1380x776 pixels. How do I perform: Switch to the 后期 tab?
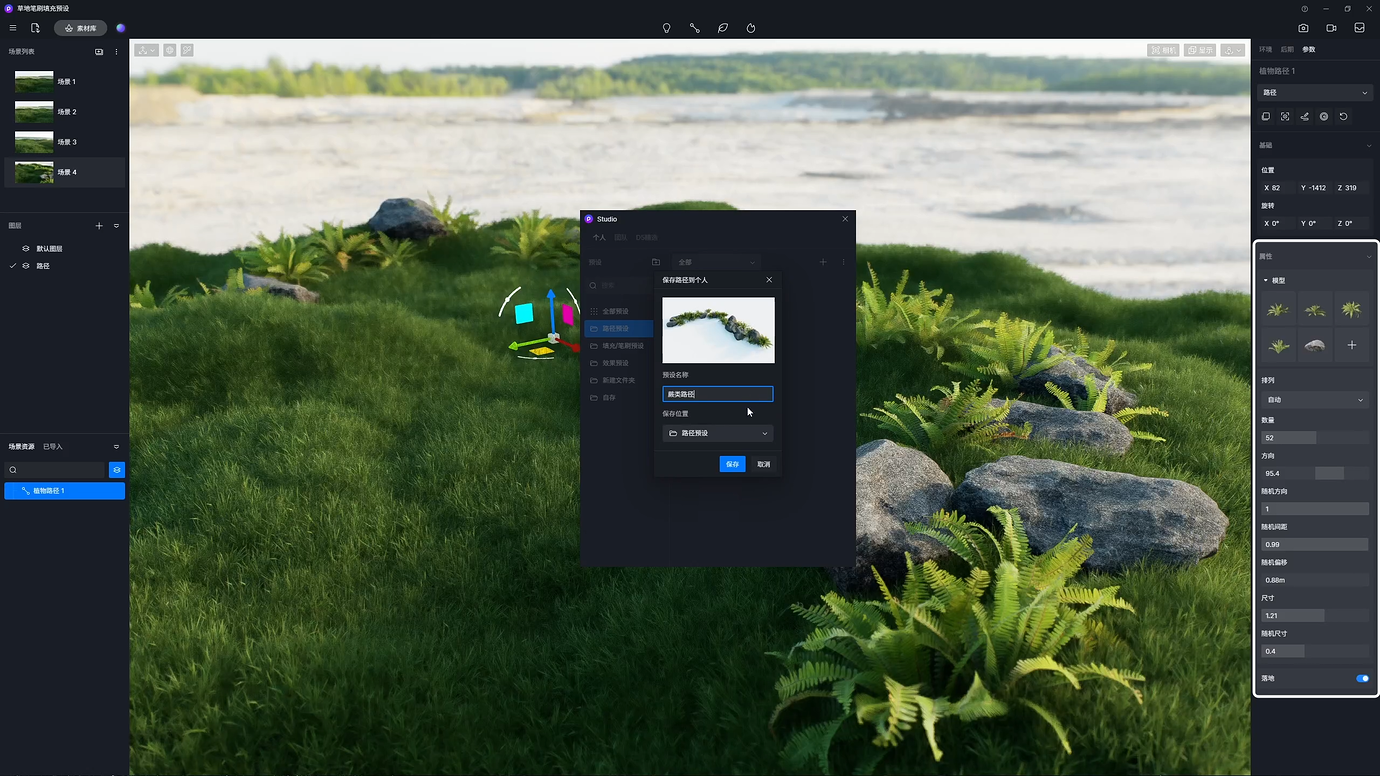tap(1287, 49)
